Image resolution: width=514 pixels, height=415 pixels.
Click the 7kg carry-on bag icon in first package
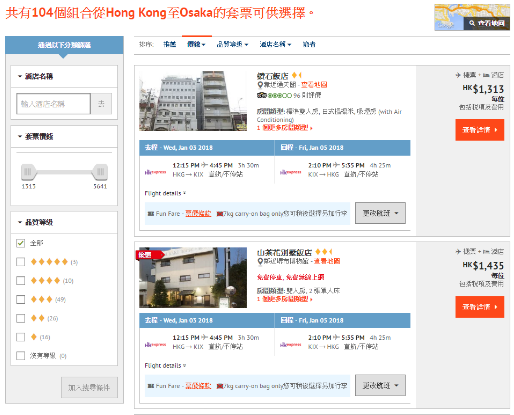coord(219,214)
